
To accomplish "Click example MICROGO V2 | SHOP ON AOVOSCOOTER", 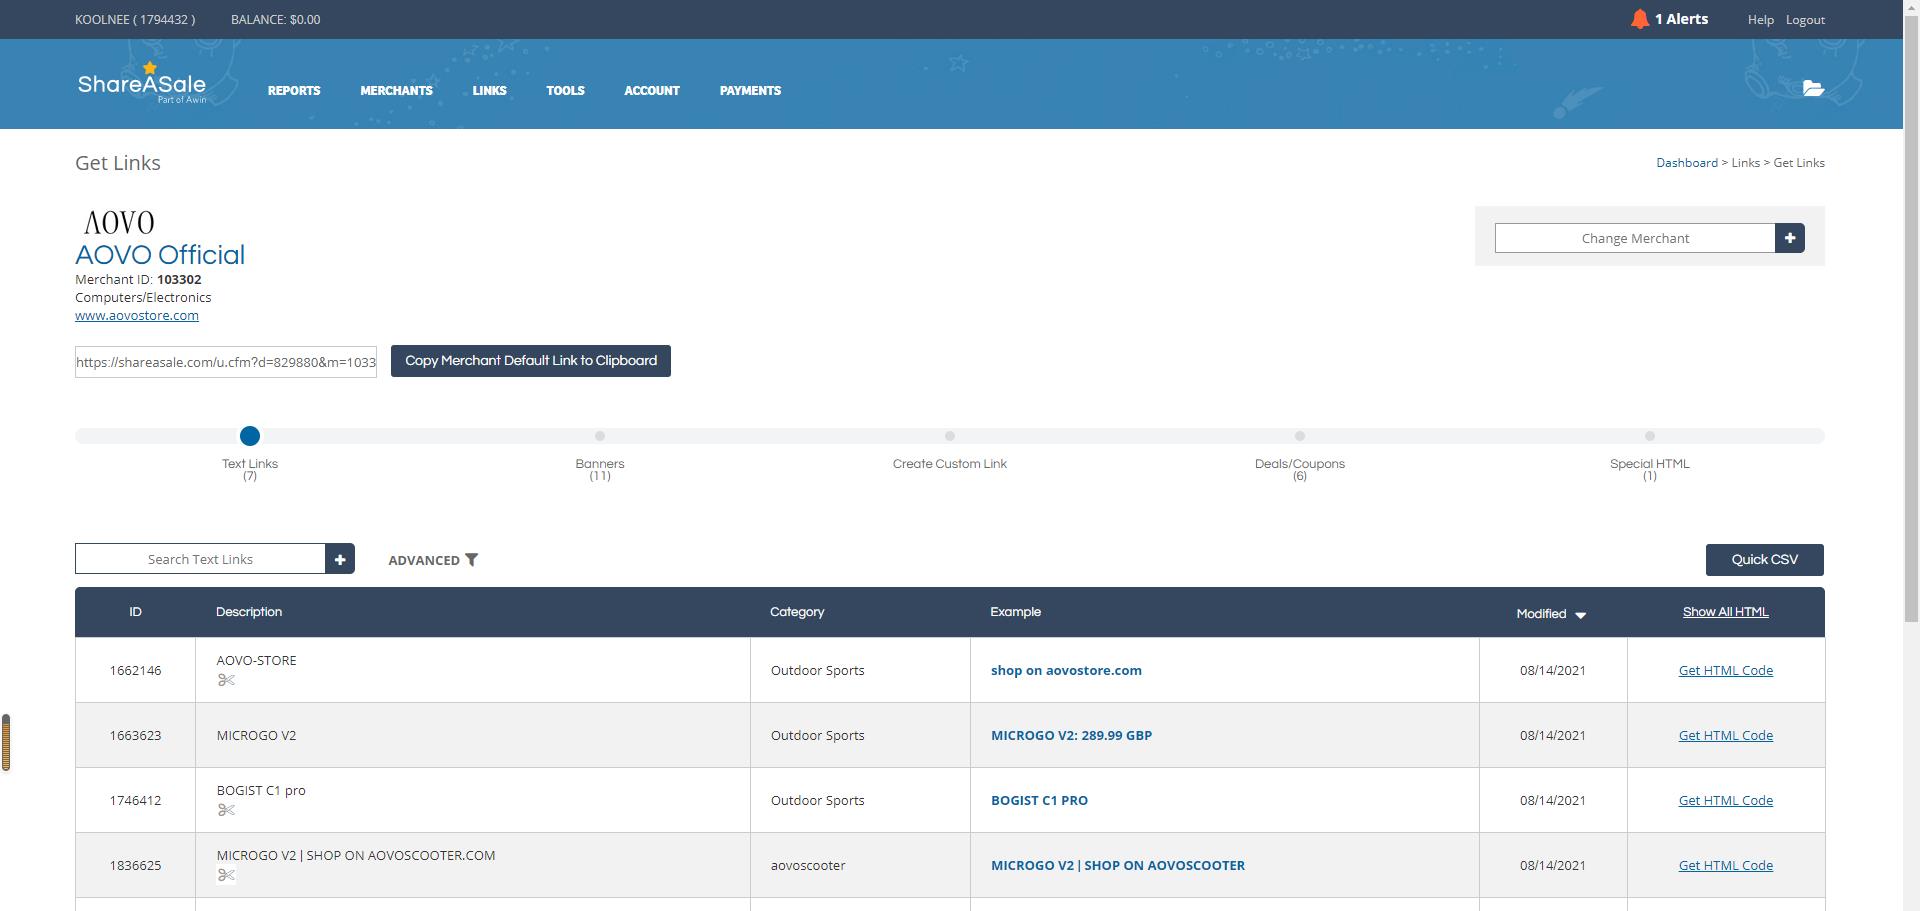I will (x=1118, y=865).
